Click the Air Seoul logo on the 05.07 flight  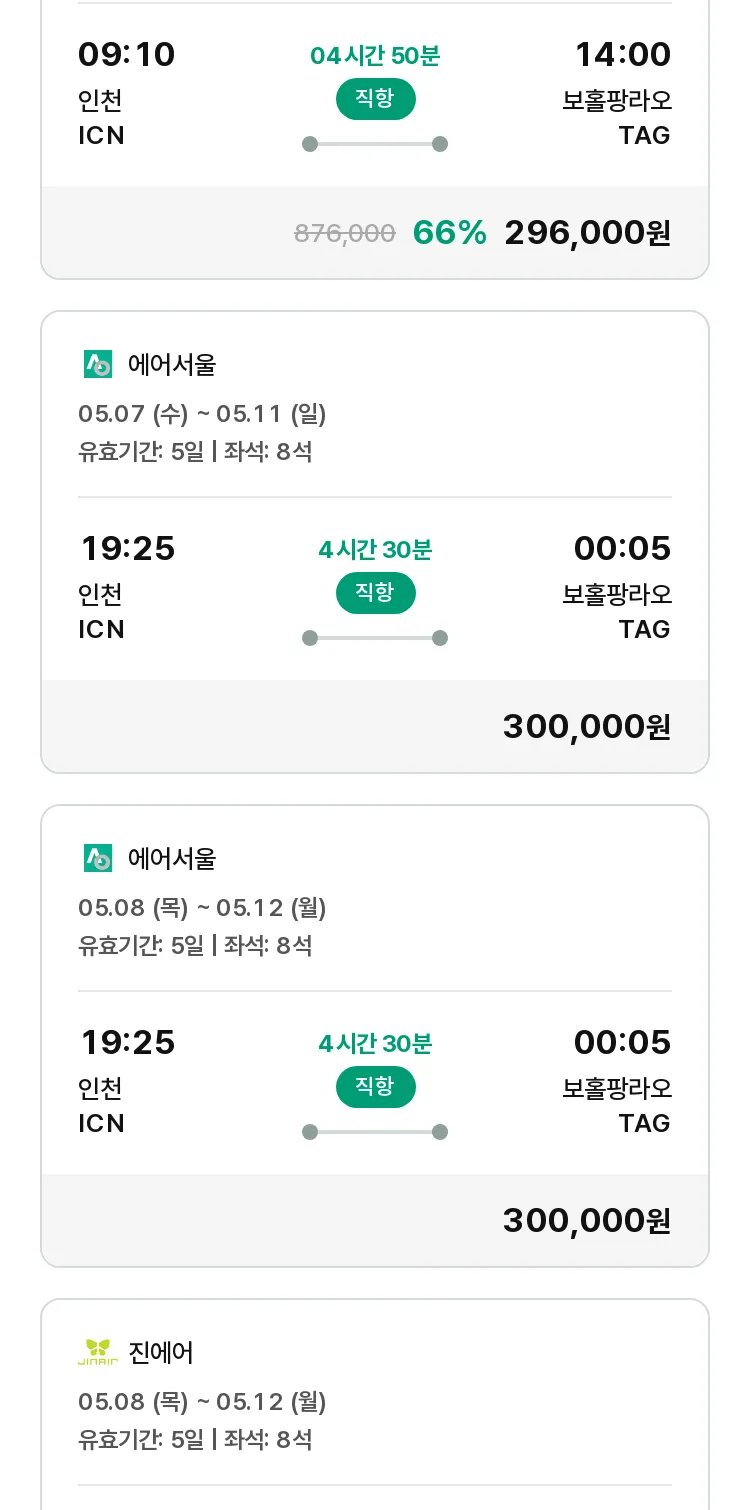coord(98,365)
